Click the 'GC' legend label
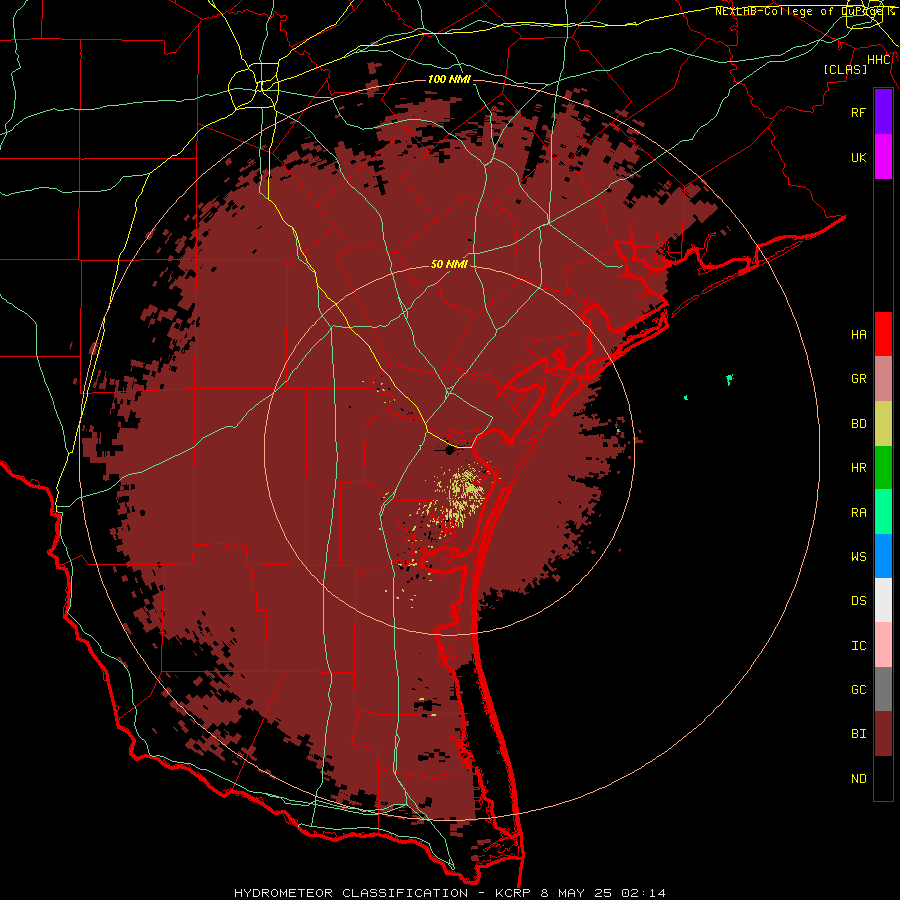 858,689
